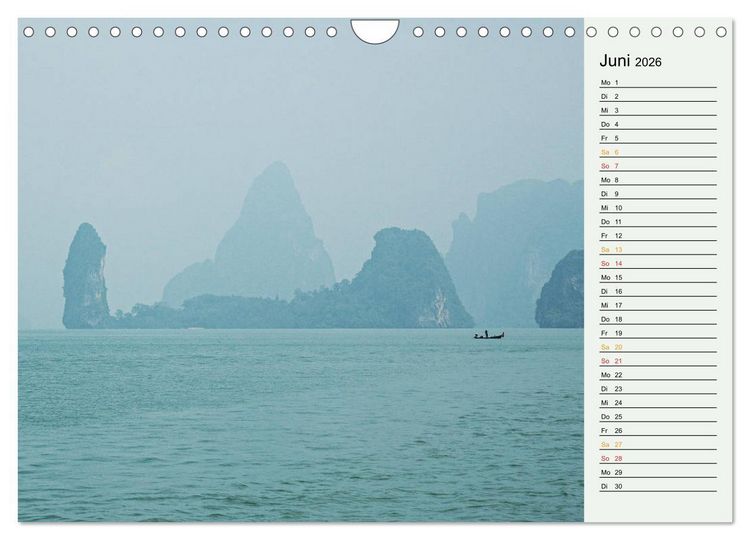The image size is (750, 540).
Task: Select the 'So 14' calendar row
Action: 658,264
